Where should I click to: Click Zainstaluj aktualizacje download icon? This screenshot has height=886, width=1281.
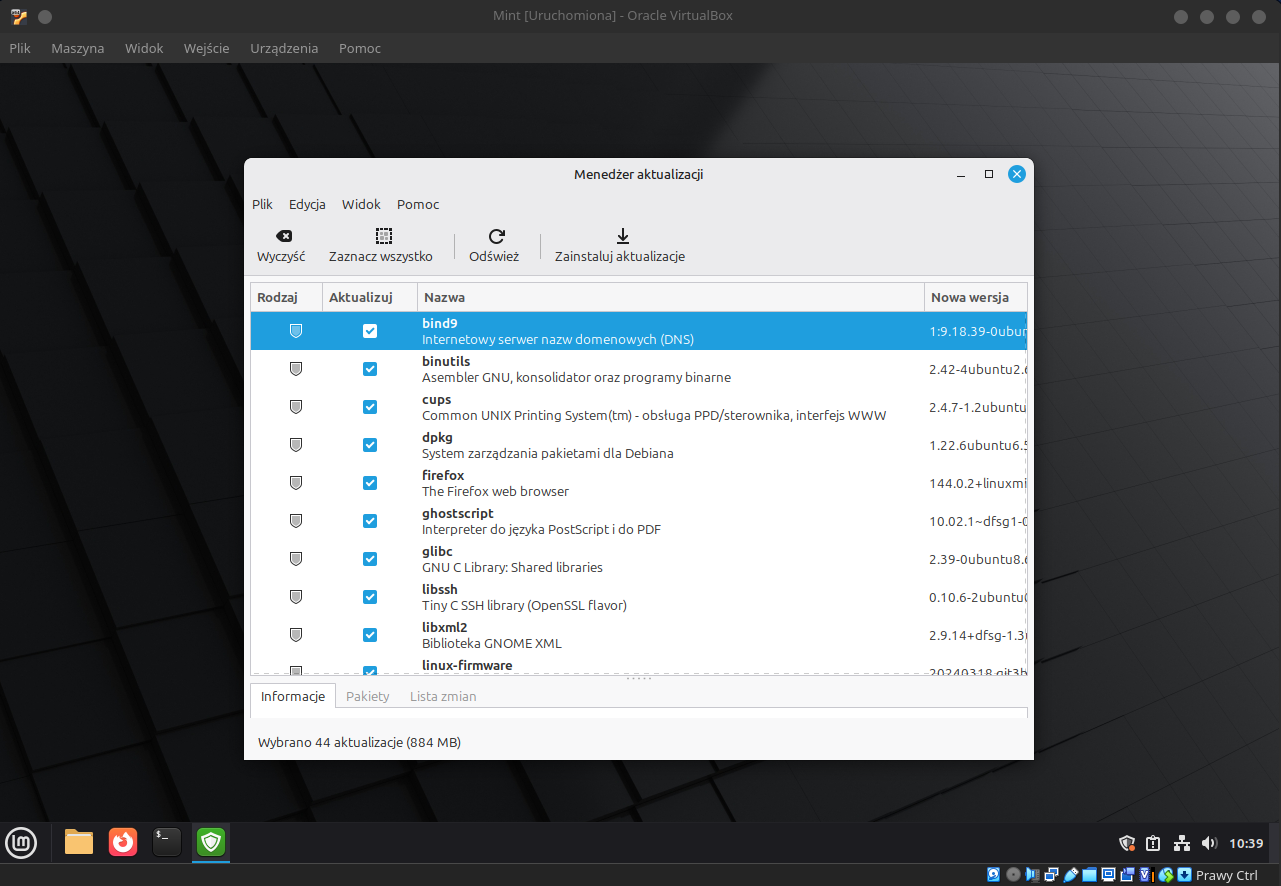click(x=622, y=236)
